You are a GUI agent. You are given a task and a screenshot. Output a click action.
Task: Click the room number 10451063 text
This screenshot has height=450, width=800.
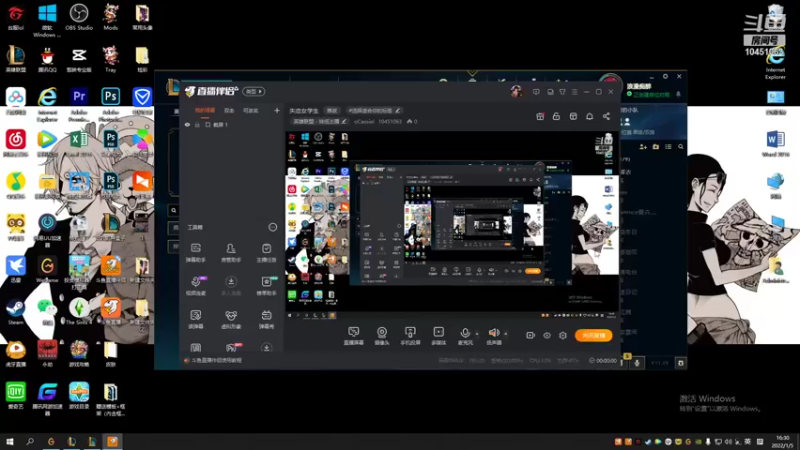390,121
